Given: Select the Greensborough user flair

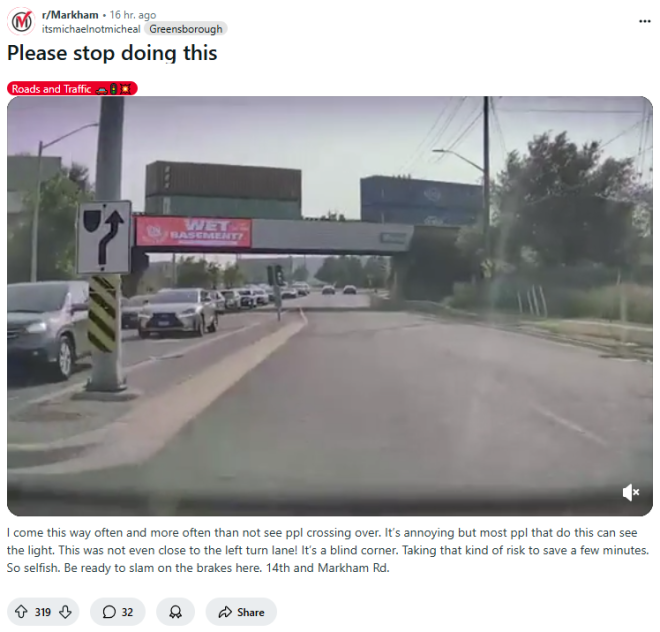Looking at the screenshot, I should pyautogui.click(x=186, y=29).
